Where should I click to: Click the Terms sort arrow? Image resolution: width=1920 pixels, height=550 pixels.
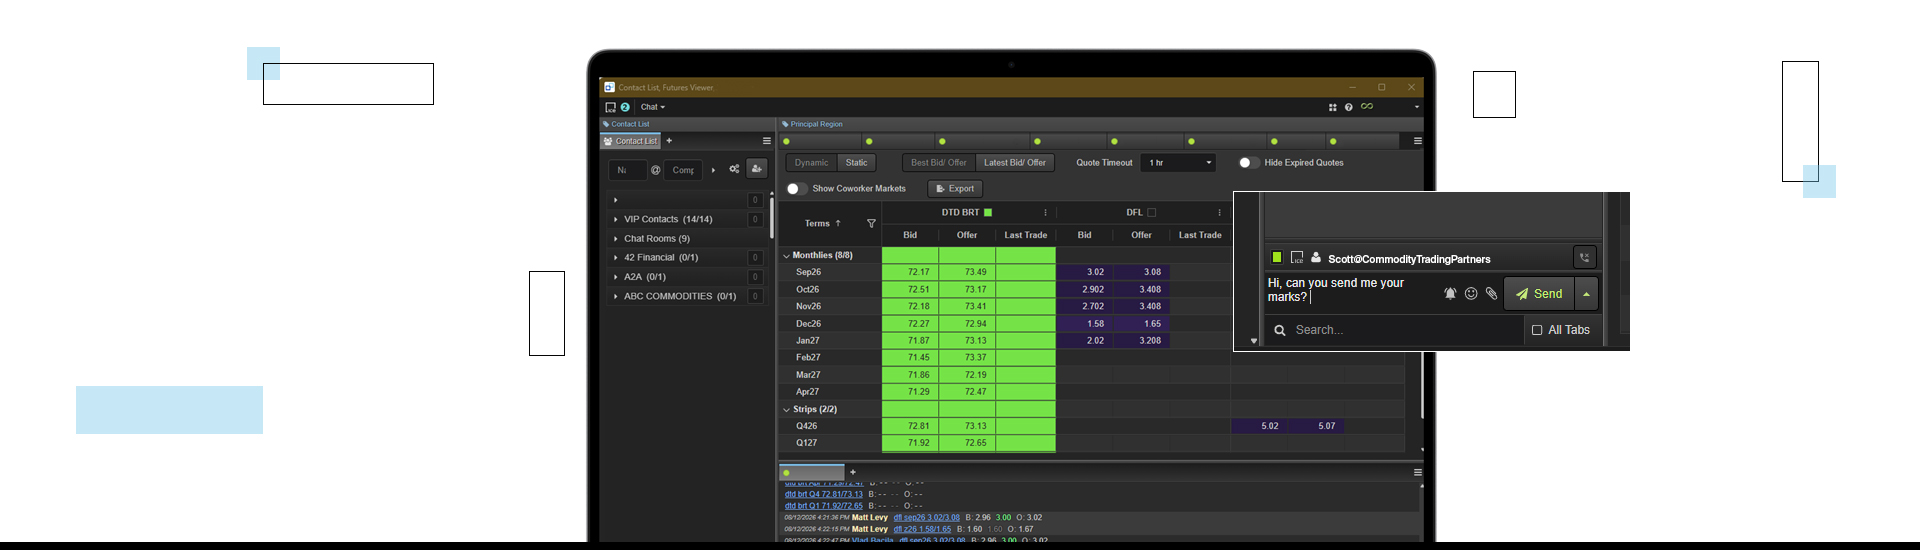tap(838, 223)
